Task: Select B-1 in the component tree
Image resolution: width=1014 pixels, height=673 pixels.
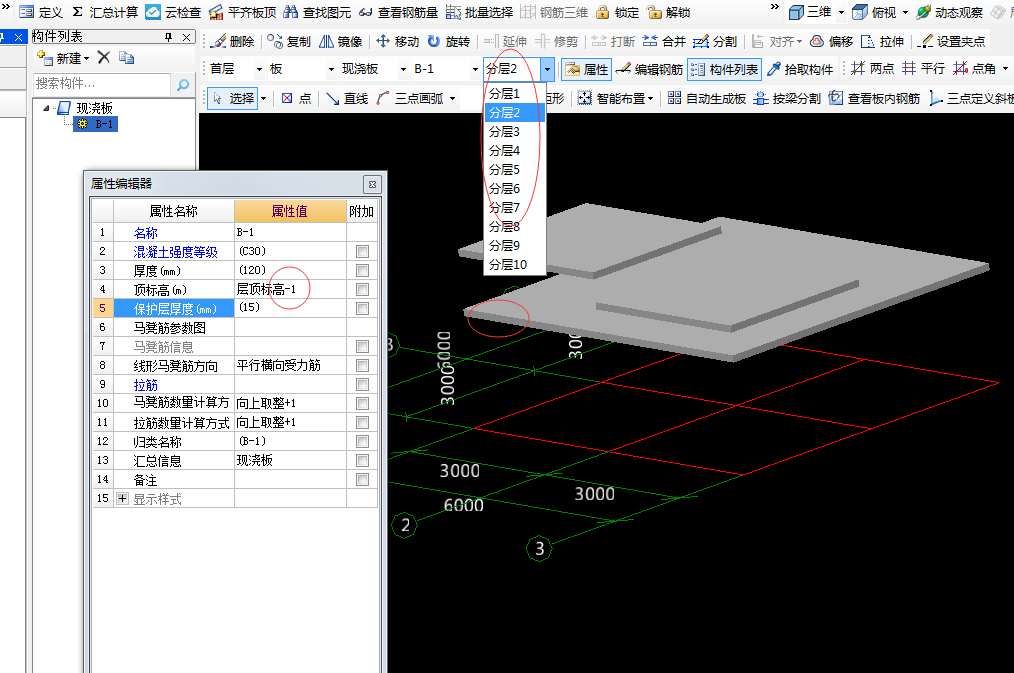Action: tap(96, 124)
